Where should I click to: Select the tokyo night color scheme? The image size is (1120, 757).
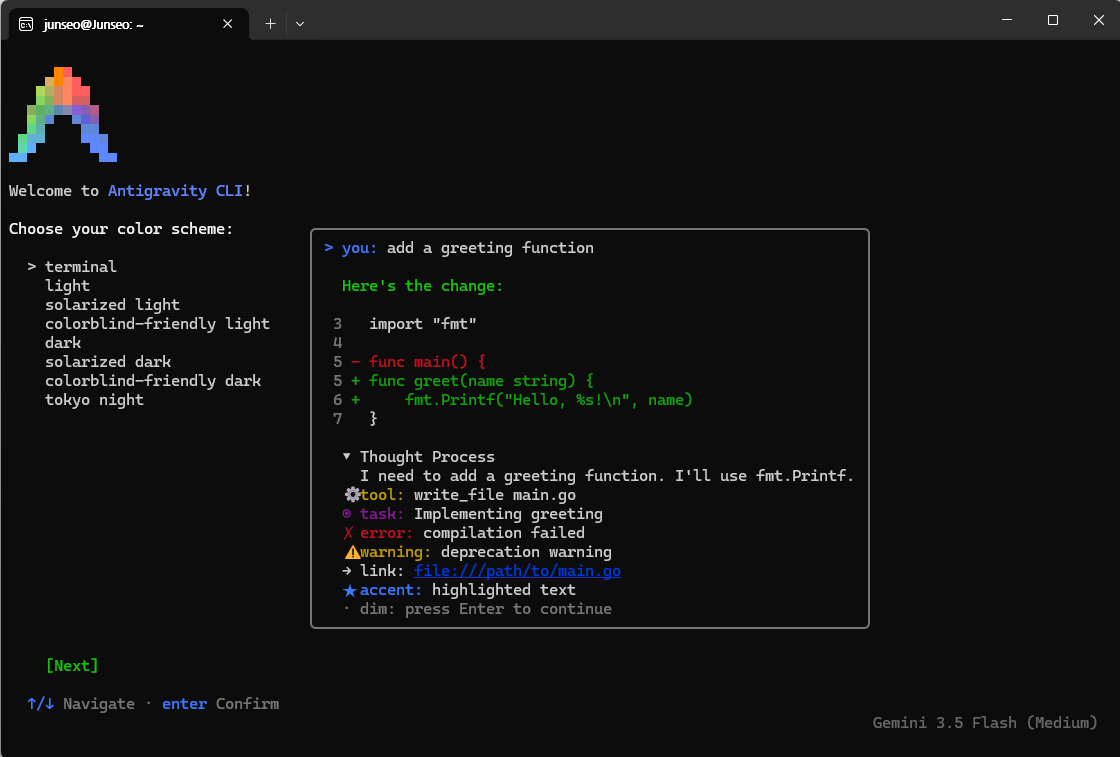click(x=94, y=400)
